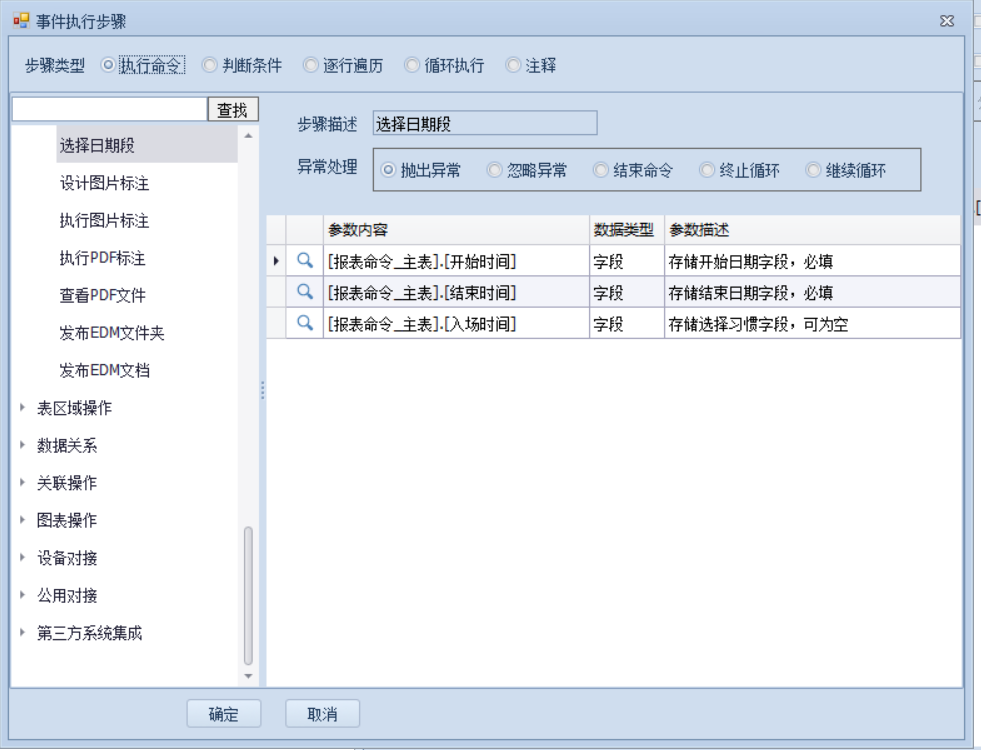The height and width of the screenshot is (750, 981).
Task: Select 终止循环 exception handling option
Action: 707,170
